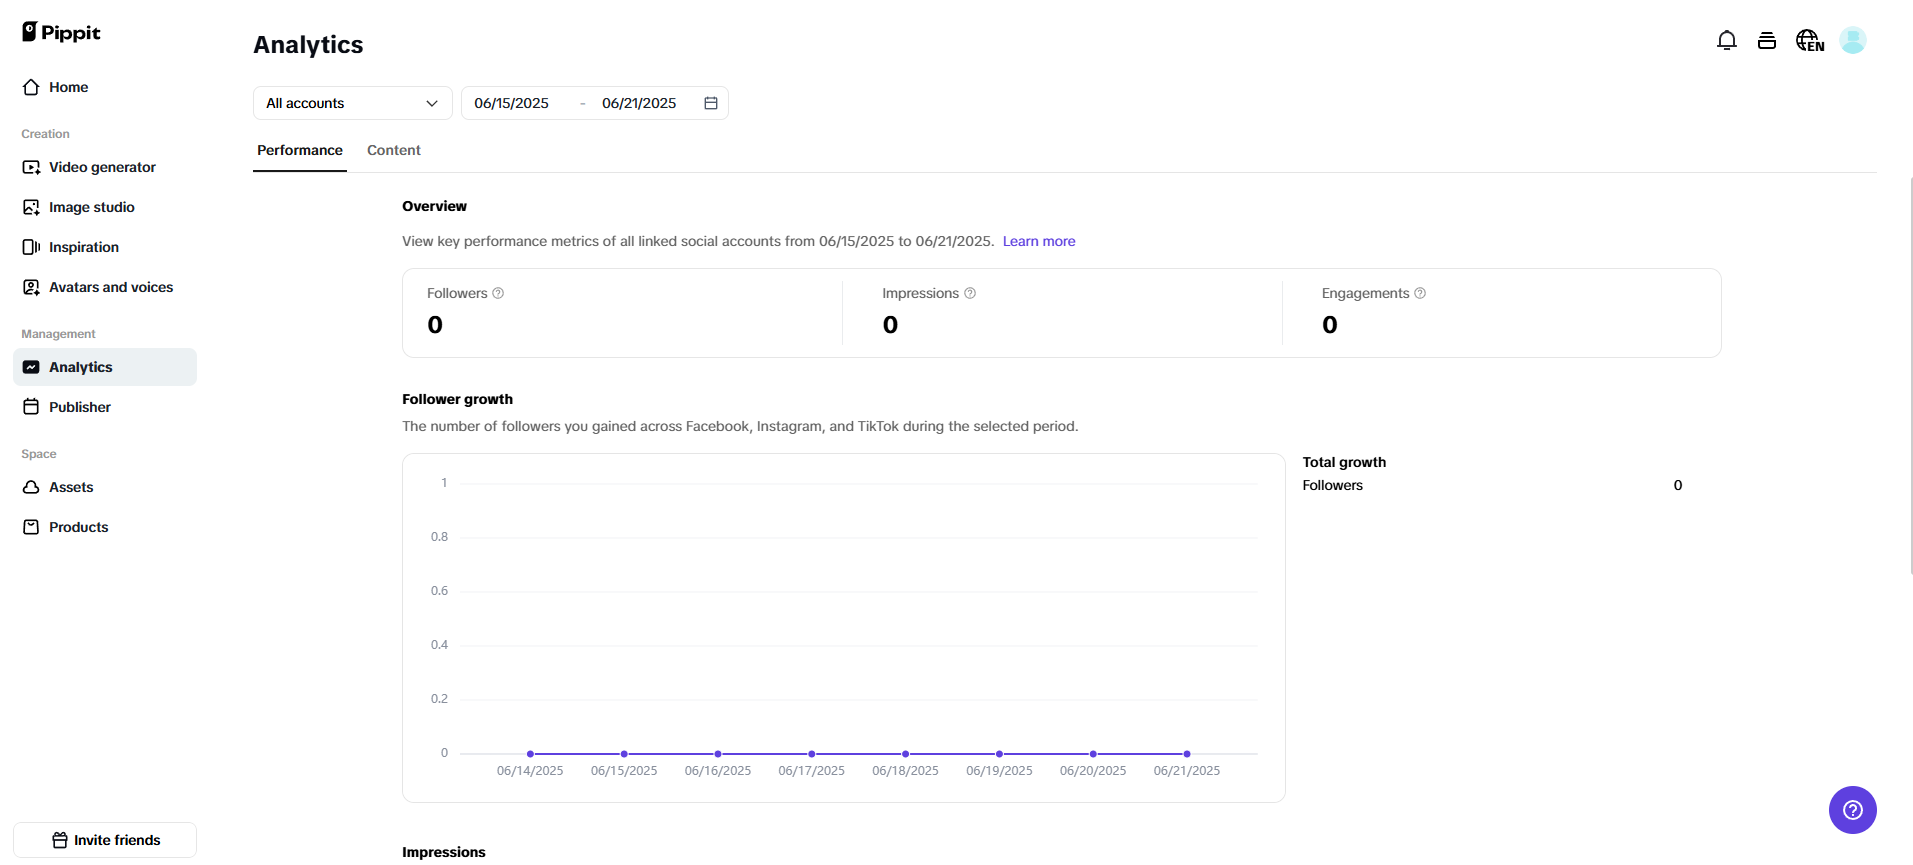Open Image studio menu label

click(x=92, y=207)
